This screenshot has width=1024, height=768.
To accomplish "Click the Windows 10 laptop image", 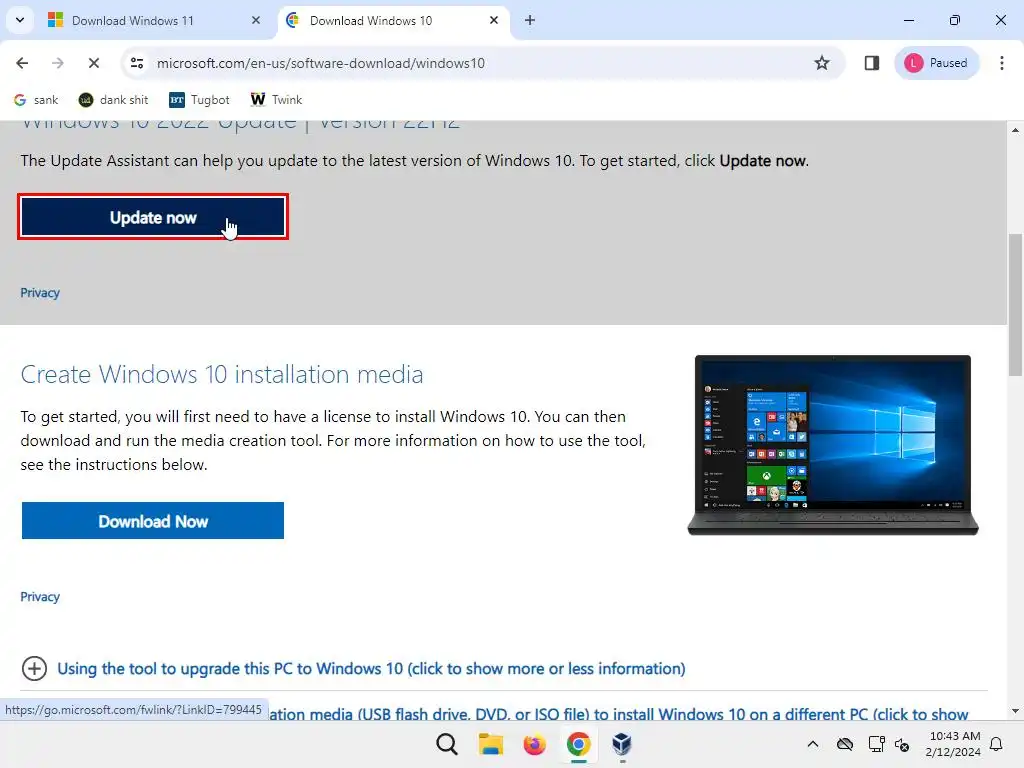I will point(833,445).
